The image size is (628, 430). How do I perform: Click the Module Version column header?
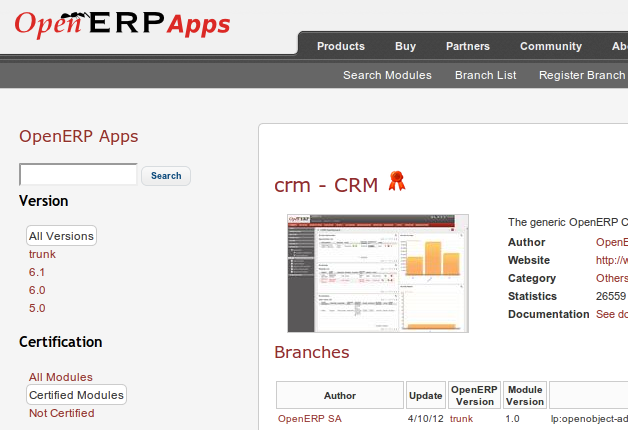pyautogui.click(x=525, y=395)
